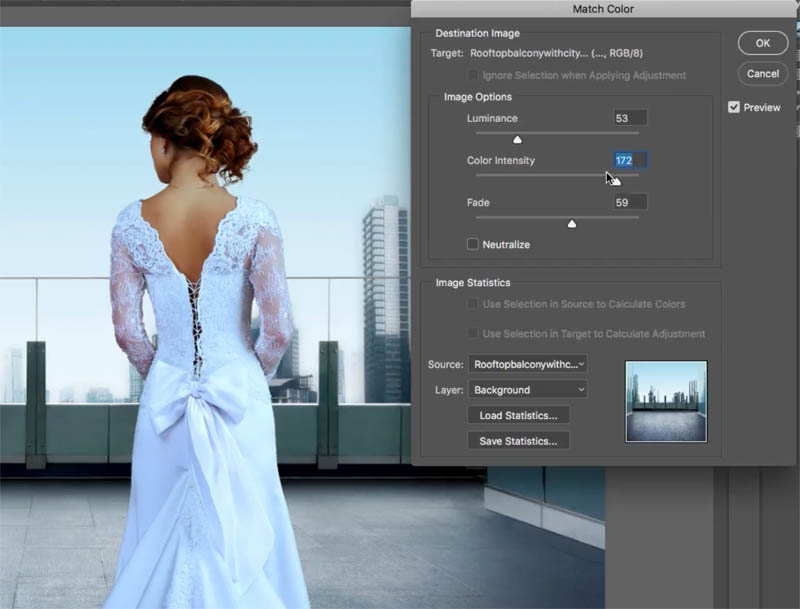The height and width of the screenshot is (609, 800).
Task: Click the Ignore Selection when Applying Adjustment checkbox
Action: point(472,75)
